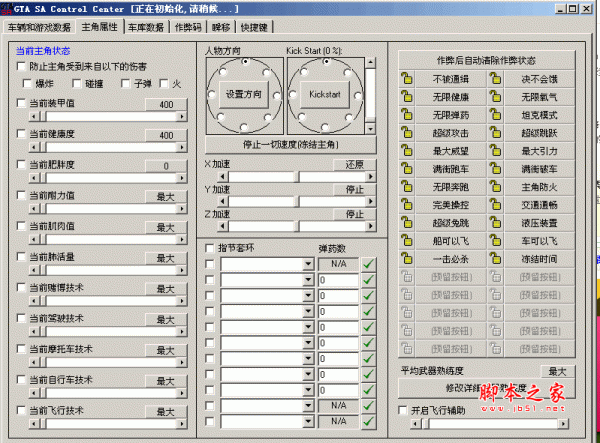The height and width of the screenshot is (443, 600).
Task: Click the lock icon beside 超级攻击
Action: tap(407, 133)
